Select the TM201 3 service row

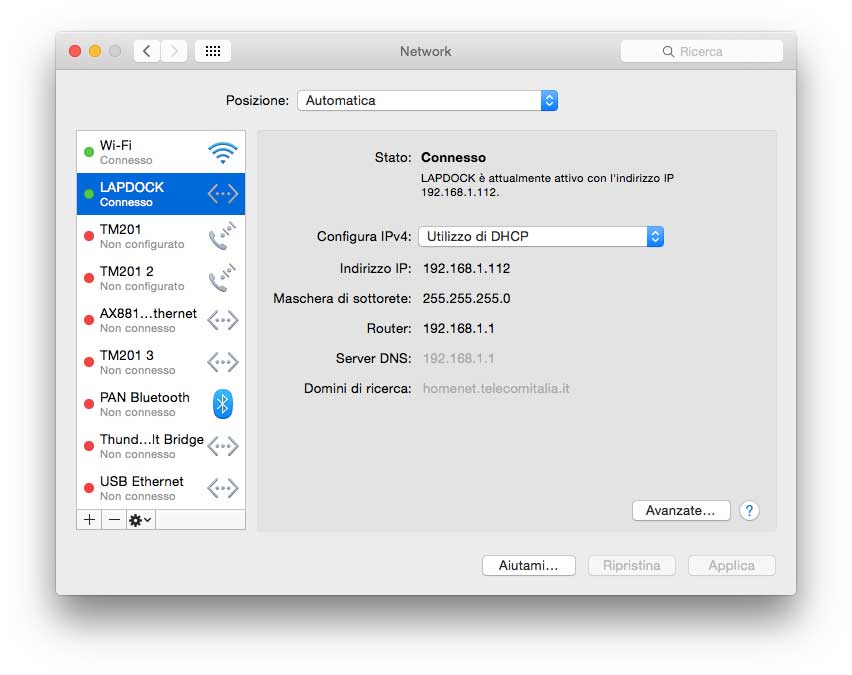161,362
